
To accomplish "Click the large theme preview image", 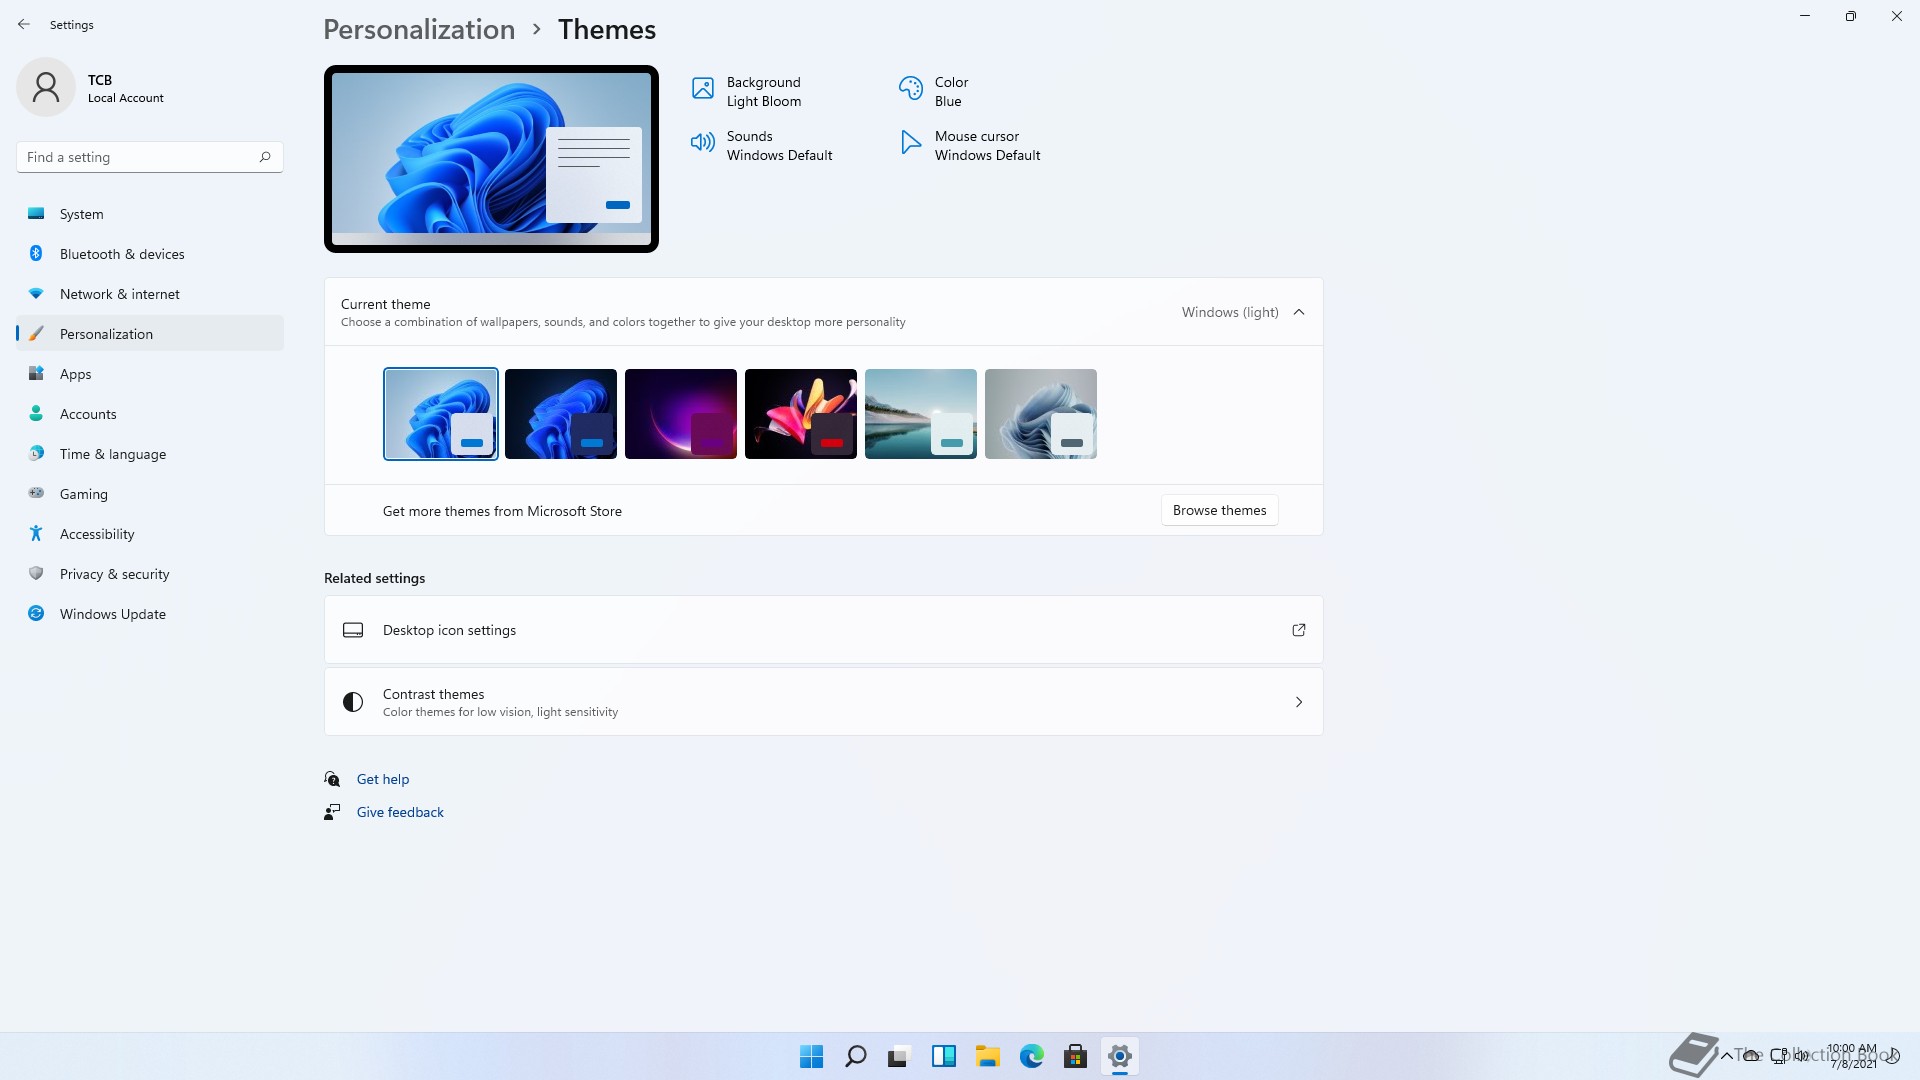I will (491, 159).
